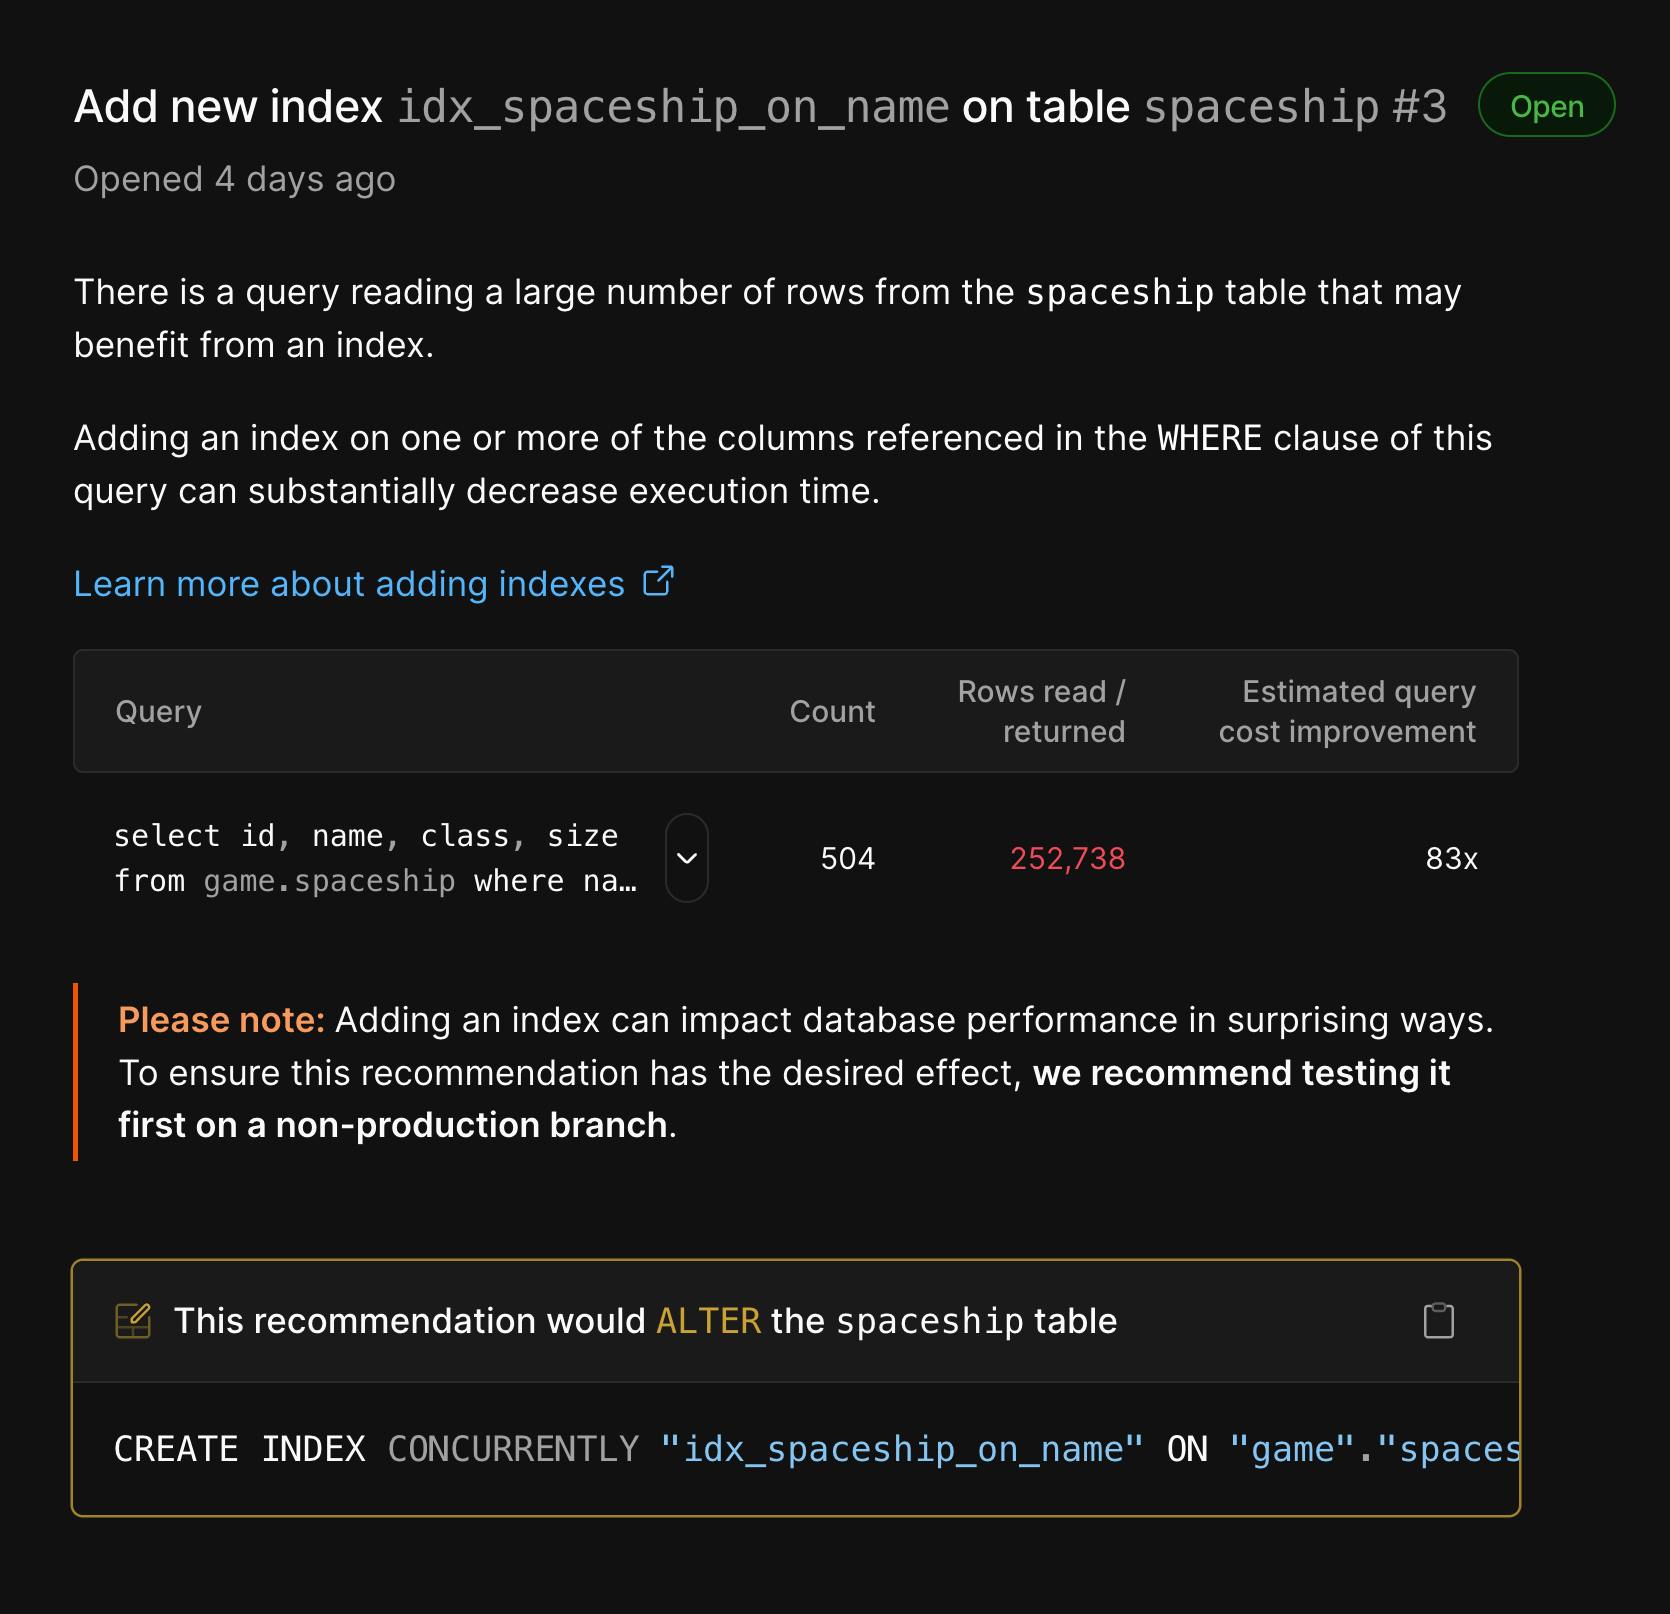Copy the CREATE INDEX statement via clipboard icon

pos(1440,1320)
